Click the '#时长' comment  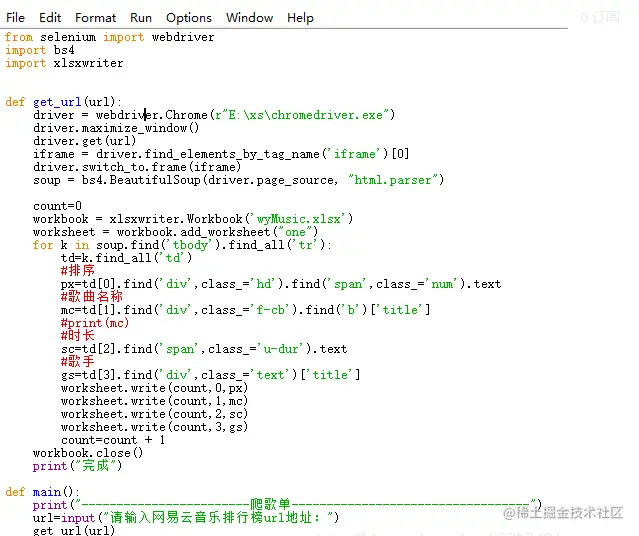[77, 336]
